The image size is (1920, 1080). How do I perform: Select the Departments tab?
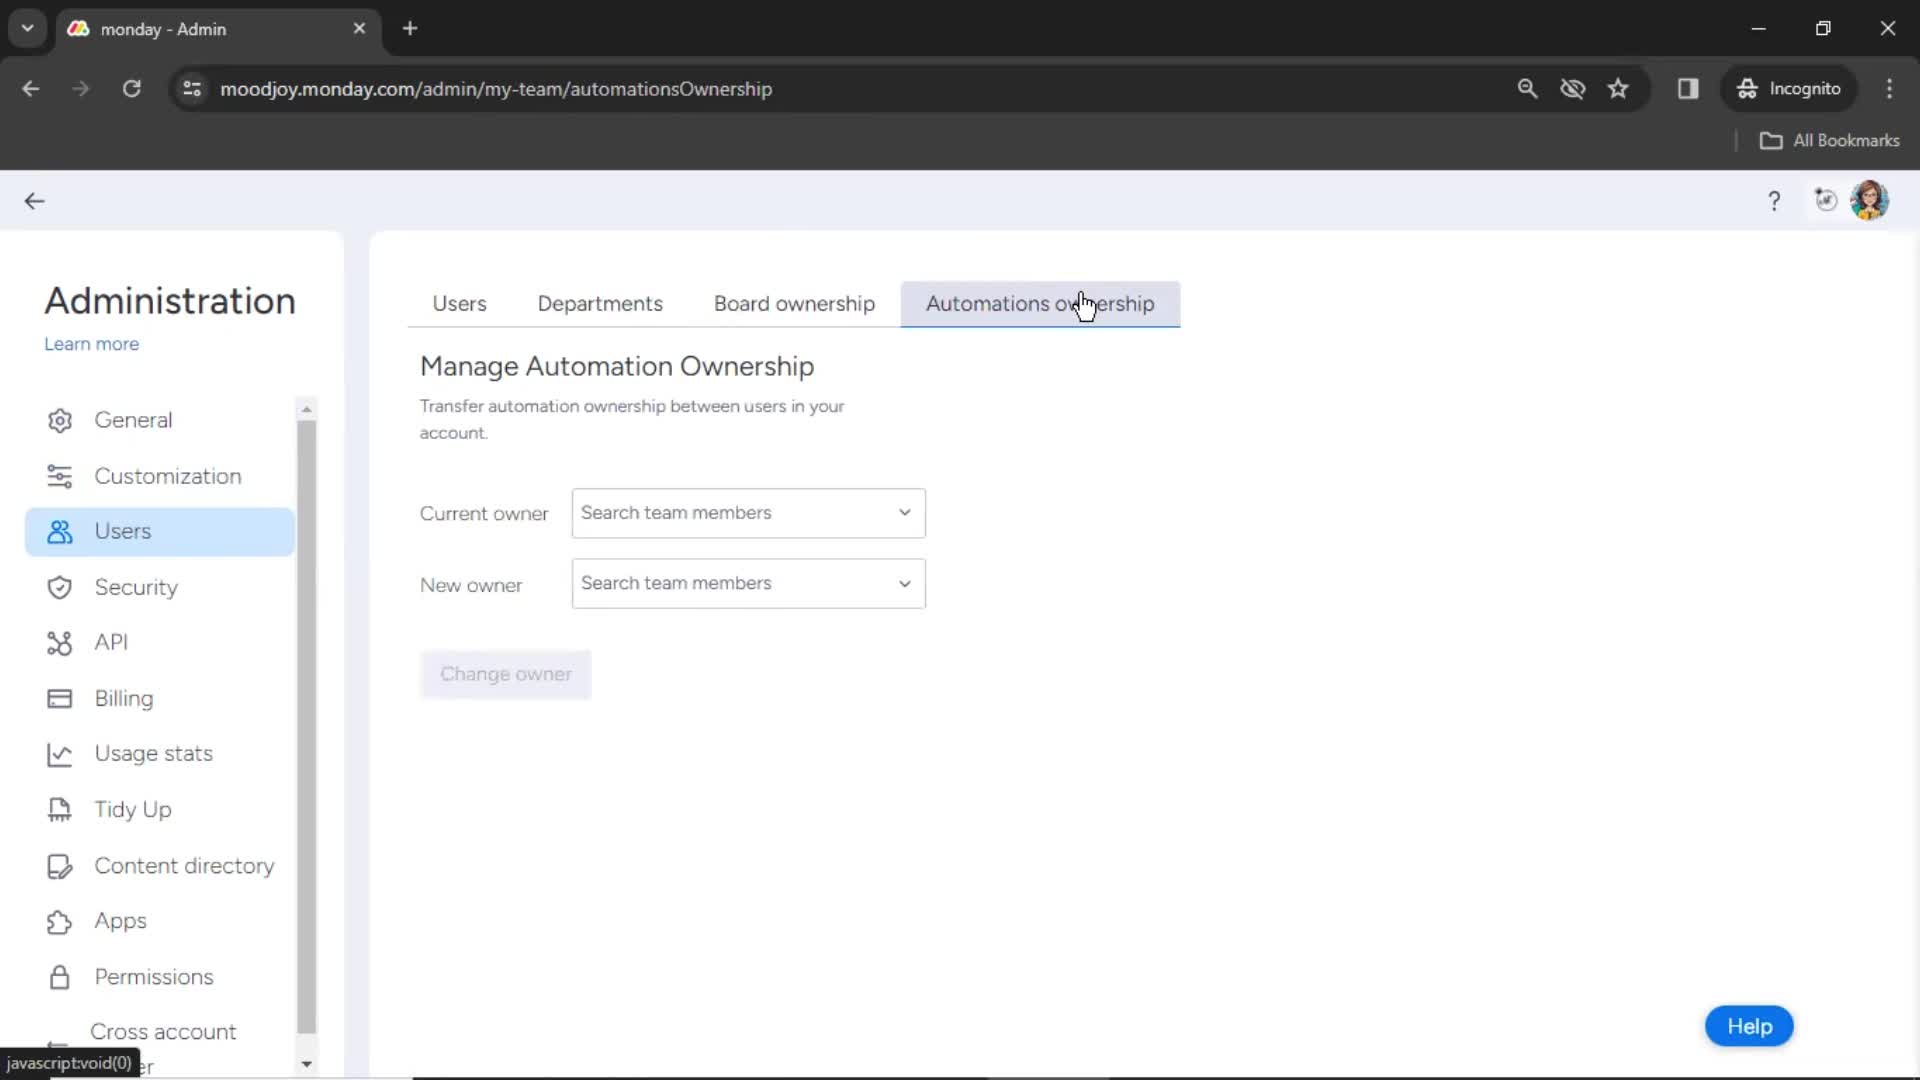(x=601, y=303)
